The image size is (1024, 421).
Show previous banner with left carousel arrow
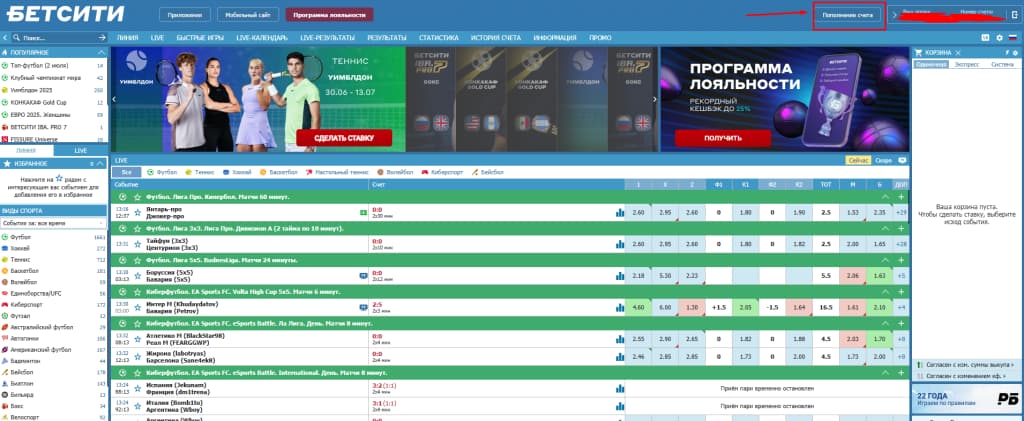[x=114, y=99]
